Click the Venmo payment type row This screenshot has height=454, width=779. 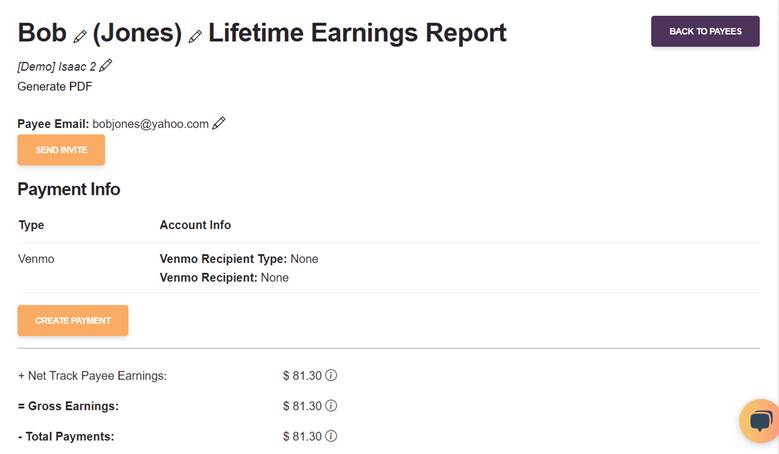389,268
